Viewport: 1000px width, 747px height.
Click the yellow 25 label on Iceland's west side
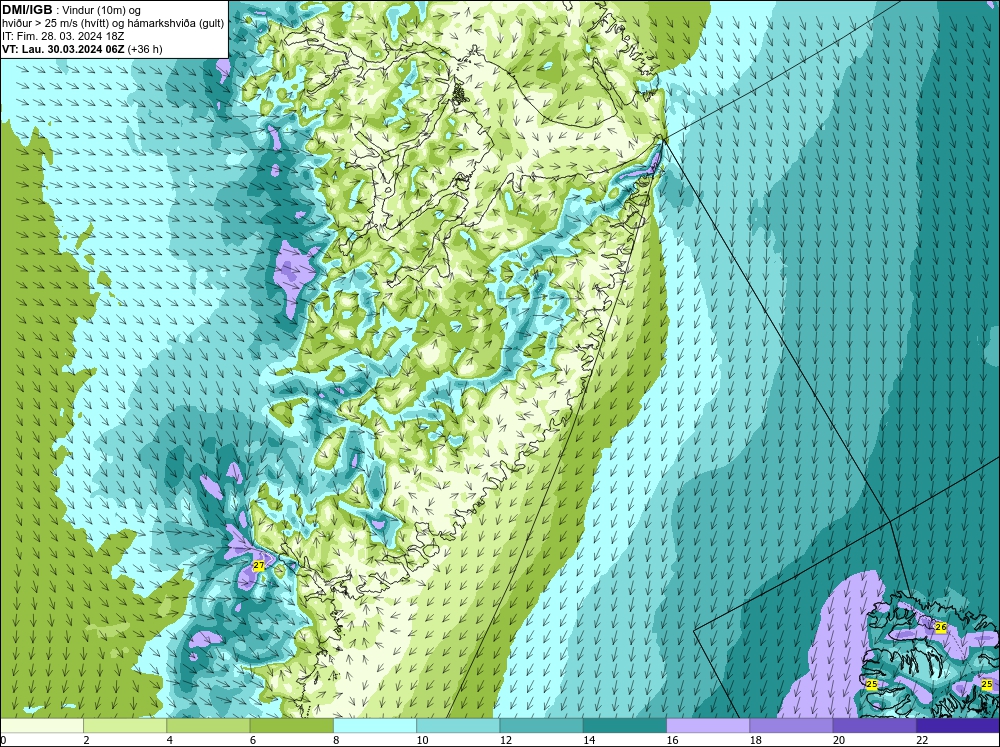click(x=872, y=684)
